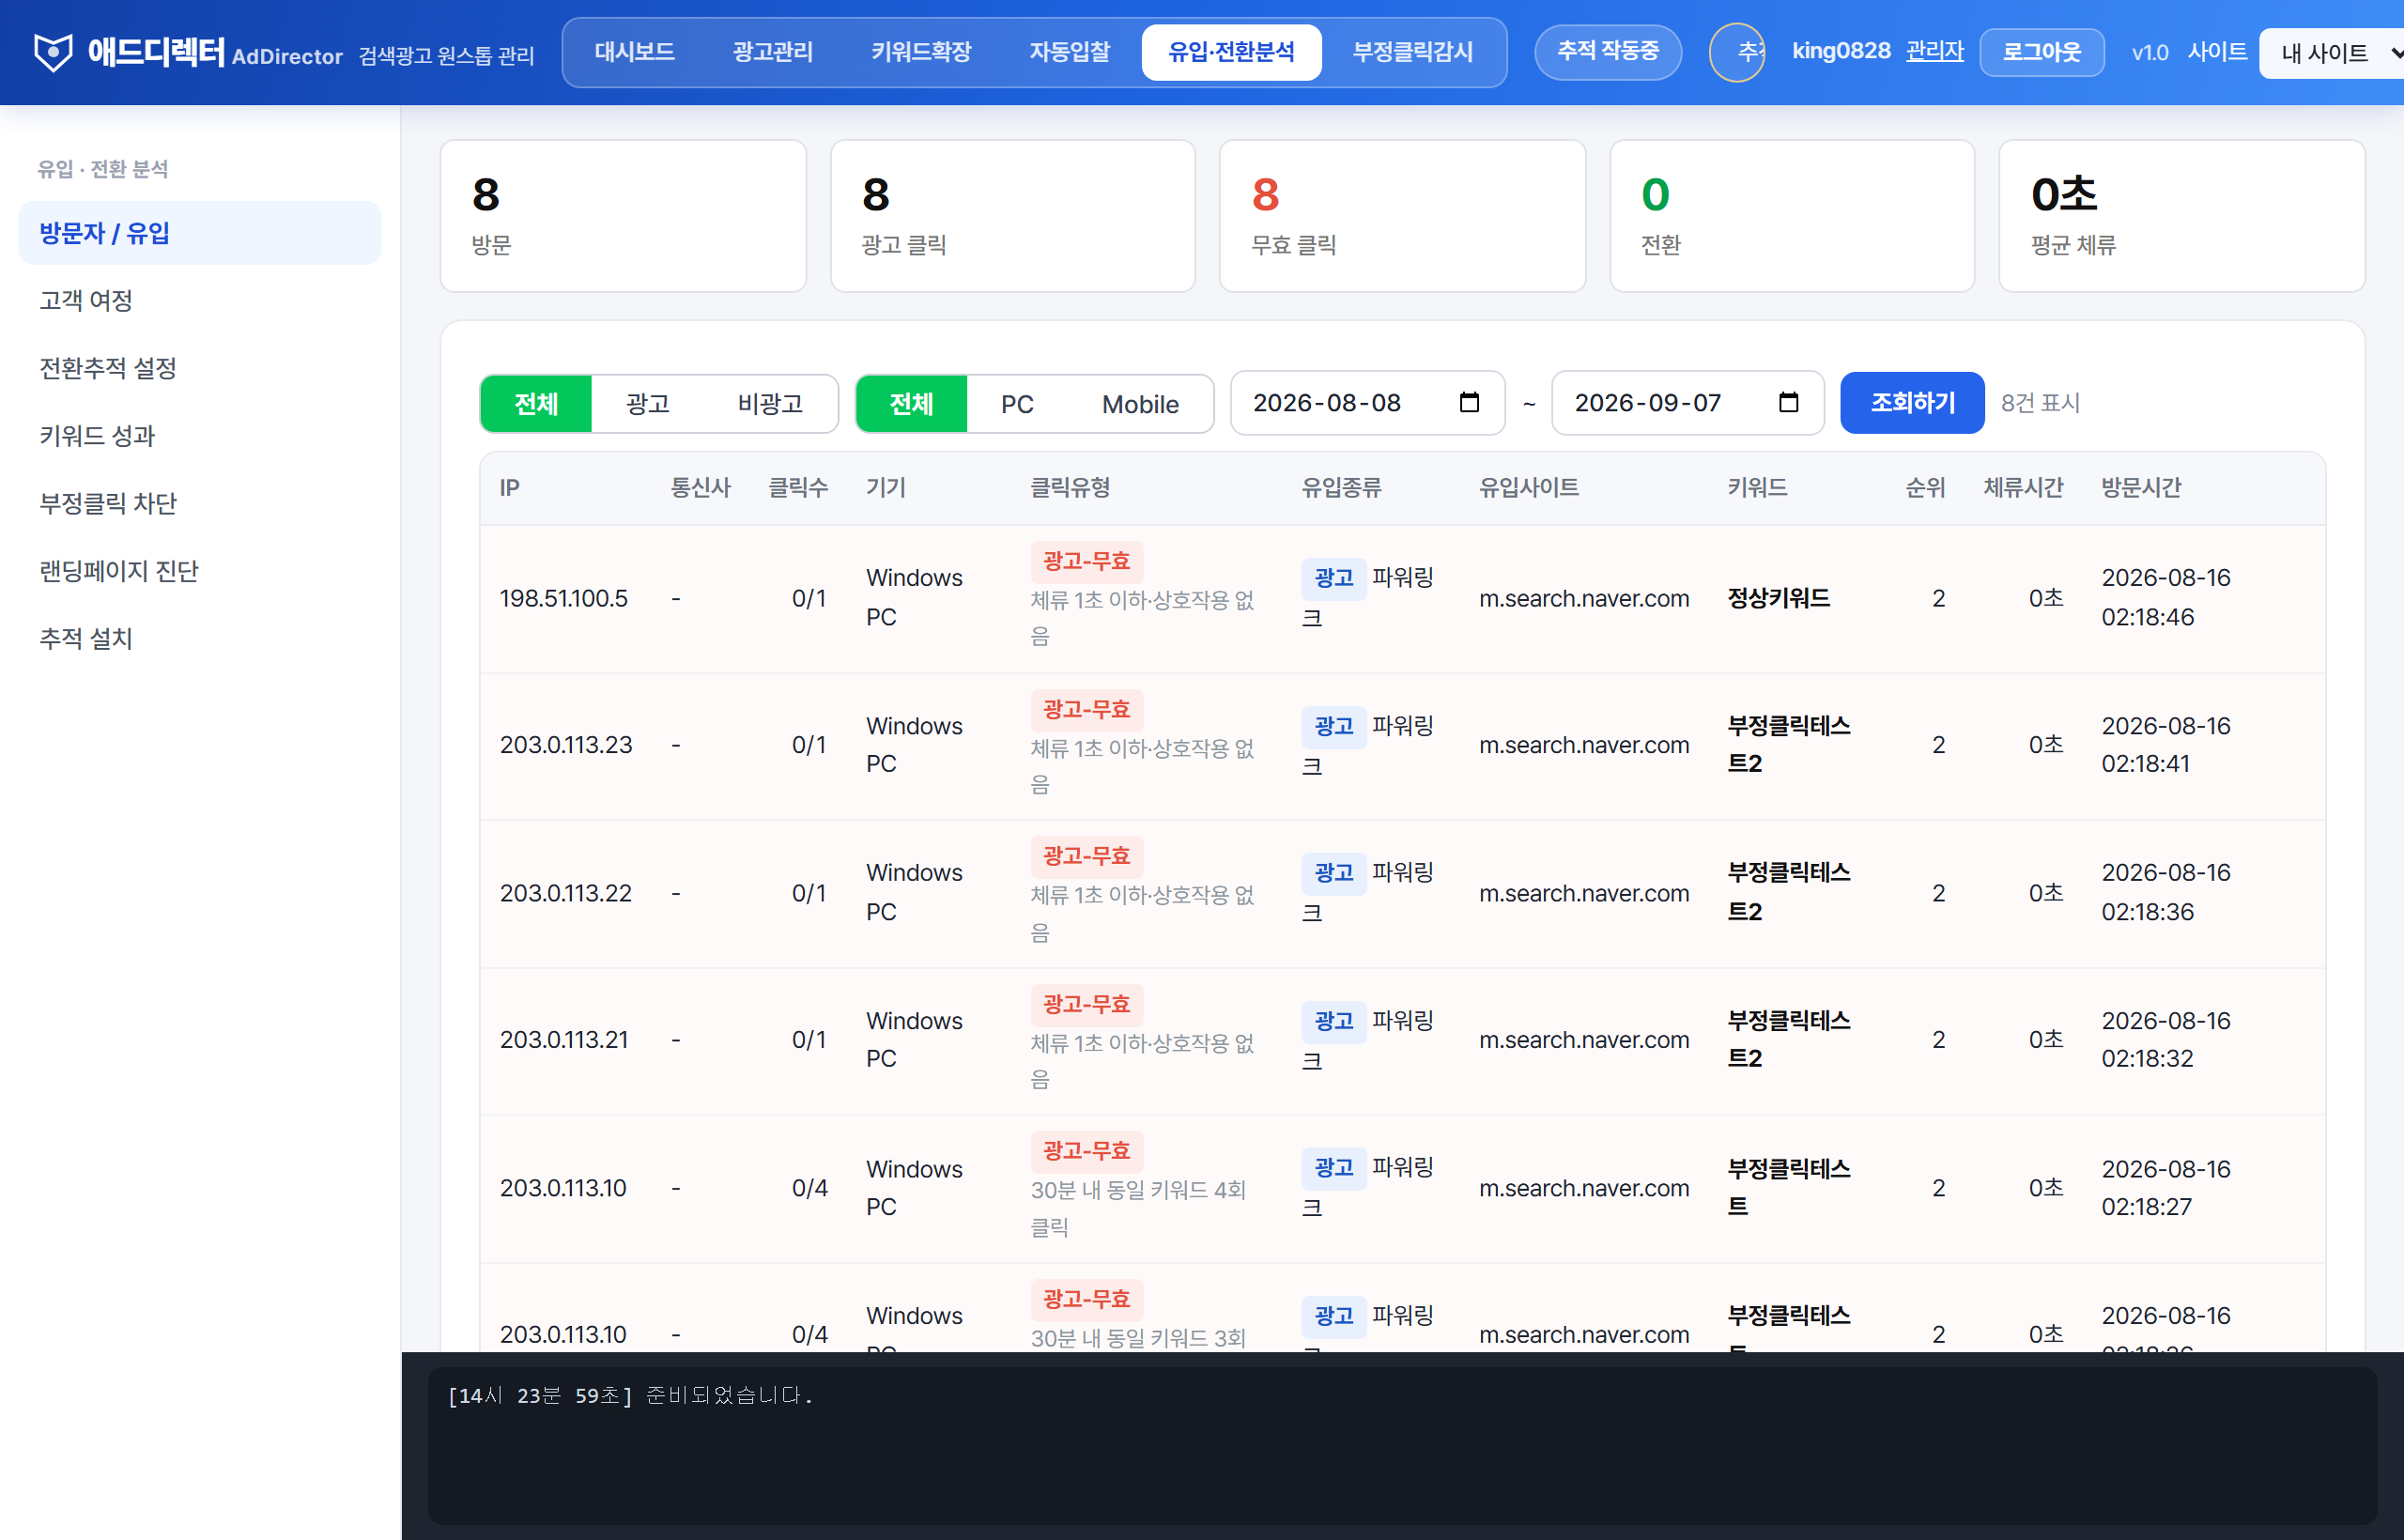Open 전환추적 설정 in the sidebar

coord(200,368)
